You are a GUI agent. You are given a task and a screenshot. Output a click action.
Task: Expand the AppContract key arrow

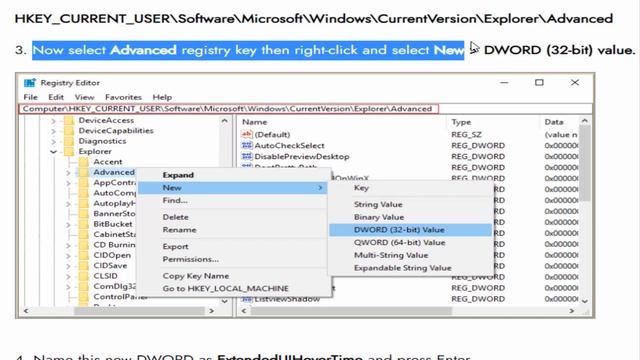[x=68, y=183]
